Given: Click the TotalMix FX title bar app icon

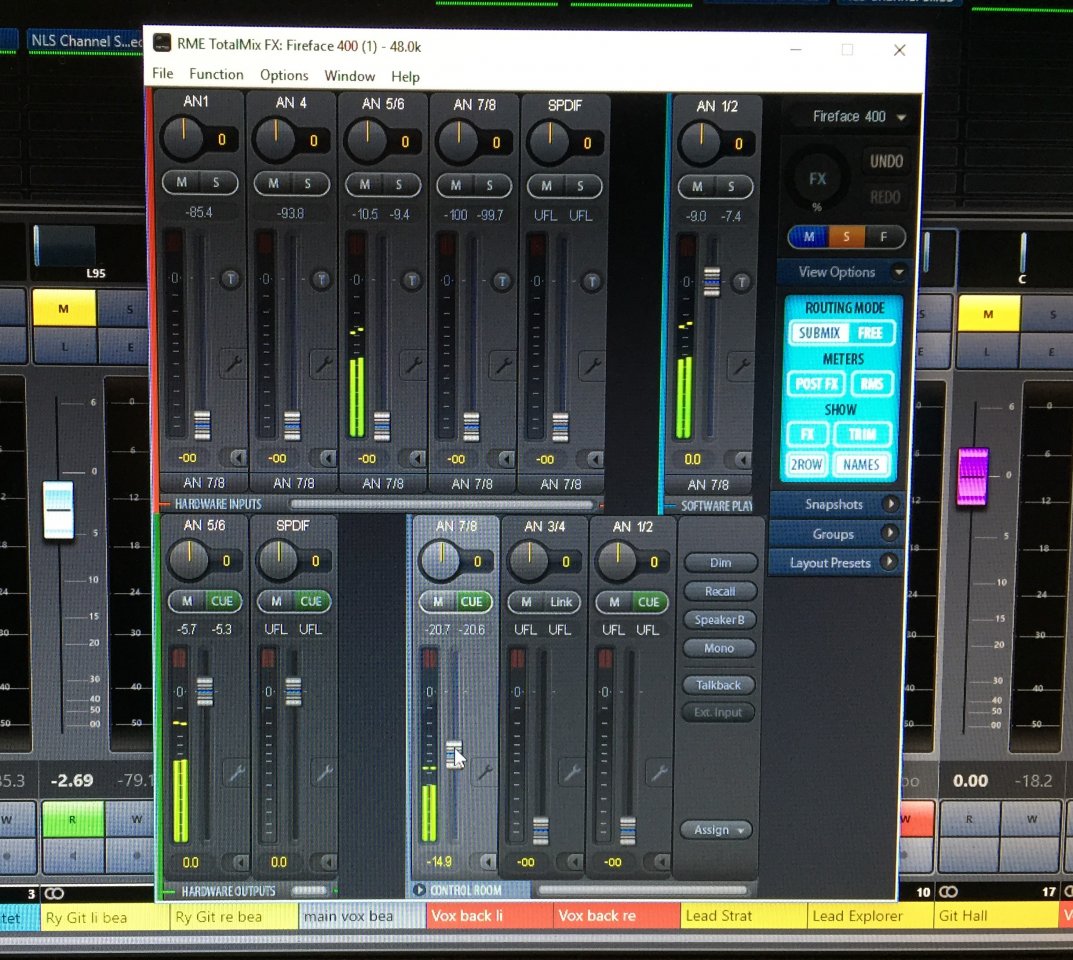Looking at the screenshot, I should click(161, 44).
